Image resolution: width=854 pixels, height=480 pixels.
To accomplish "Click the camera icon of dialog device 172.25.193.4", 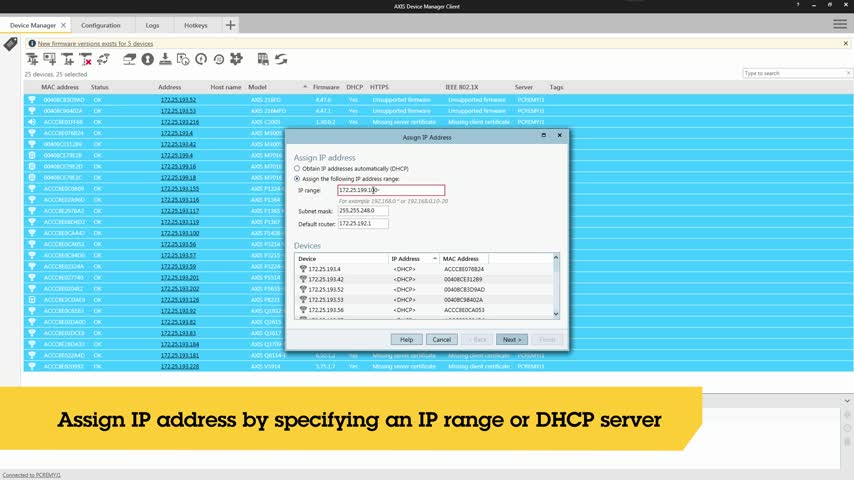I will tap(303, 269).
